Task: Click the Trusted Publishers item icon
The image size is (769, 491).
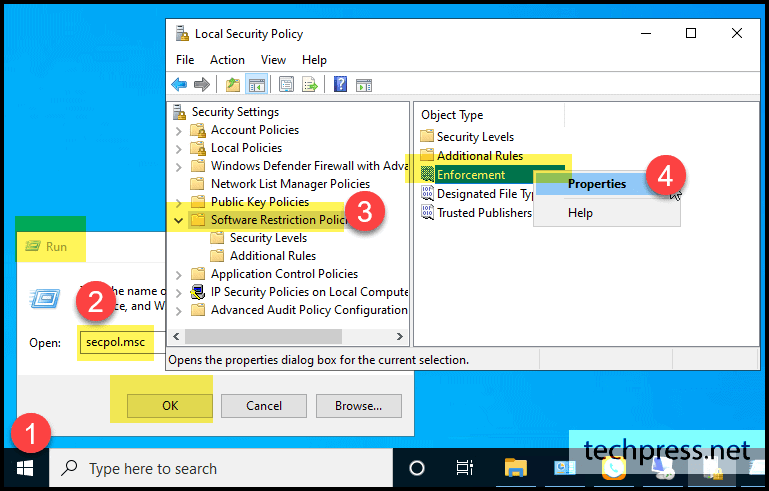Action: 427,212
